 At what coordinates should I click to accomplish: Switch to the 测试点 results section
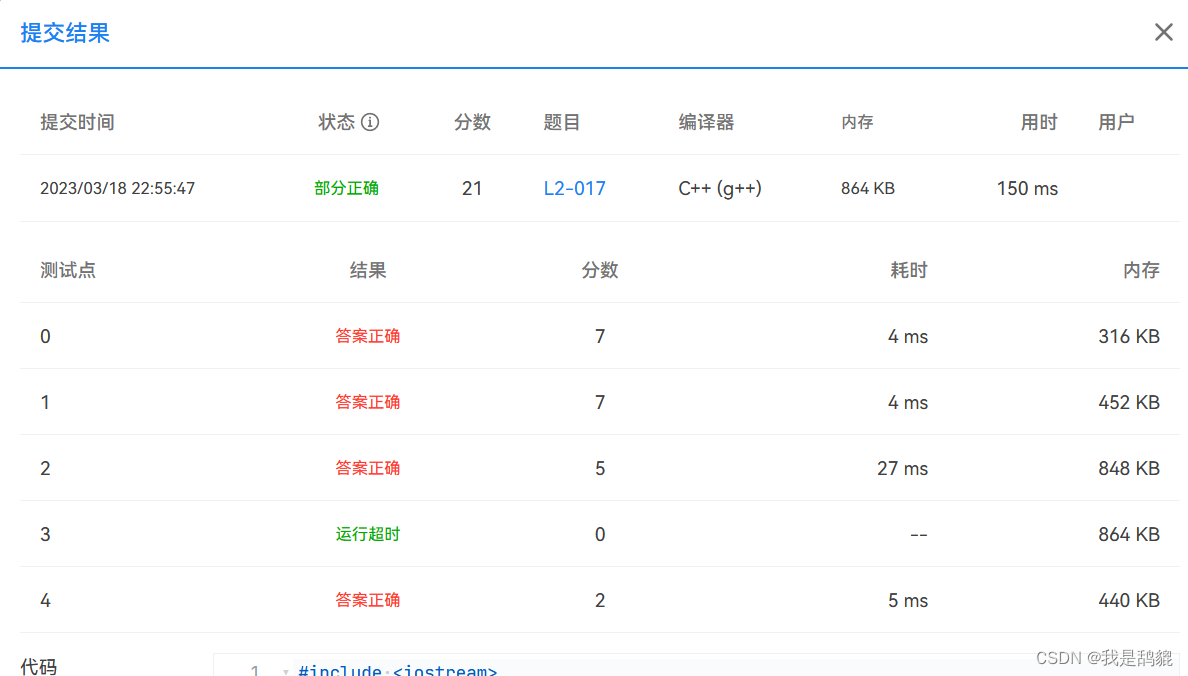point(68,269)
